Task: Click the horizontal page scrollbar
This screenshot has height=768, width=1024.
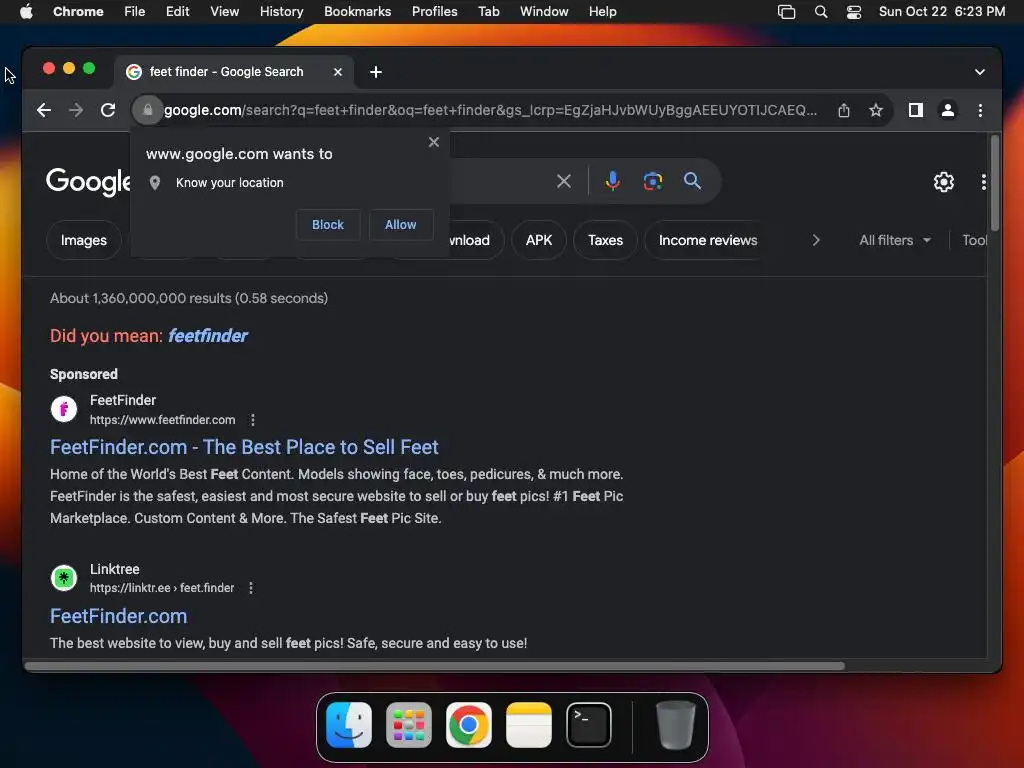Action: click(435, 666)
